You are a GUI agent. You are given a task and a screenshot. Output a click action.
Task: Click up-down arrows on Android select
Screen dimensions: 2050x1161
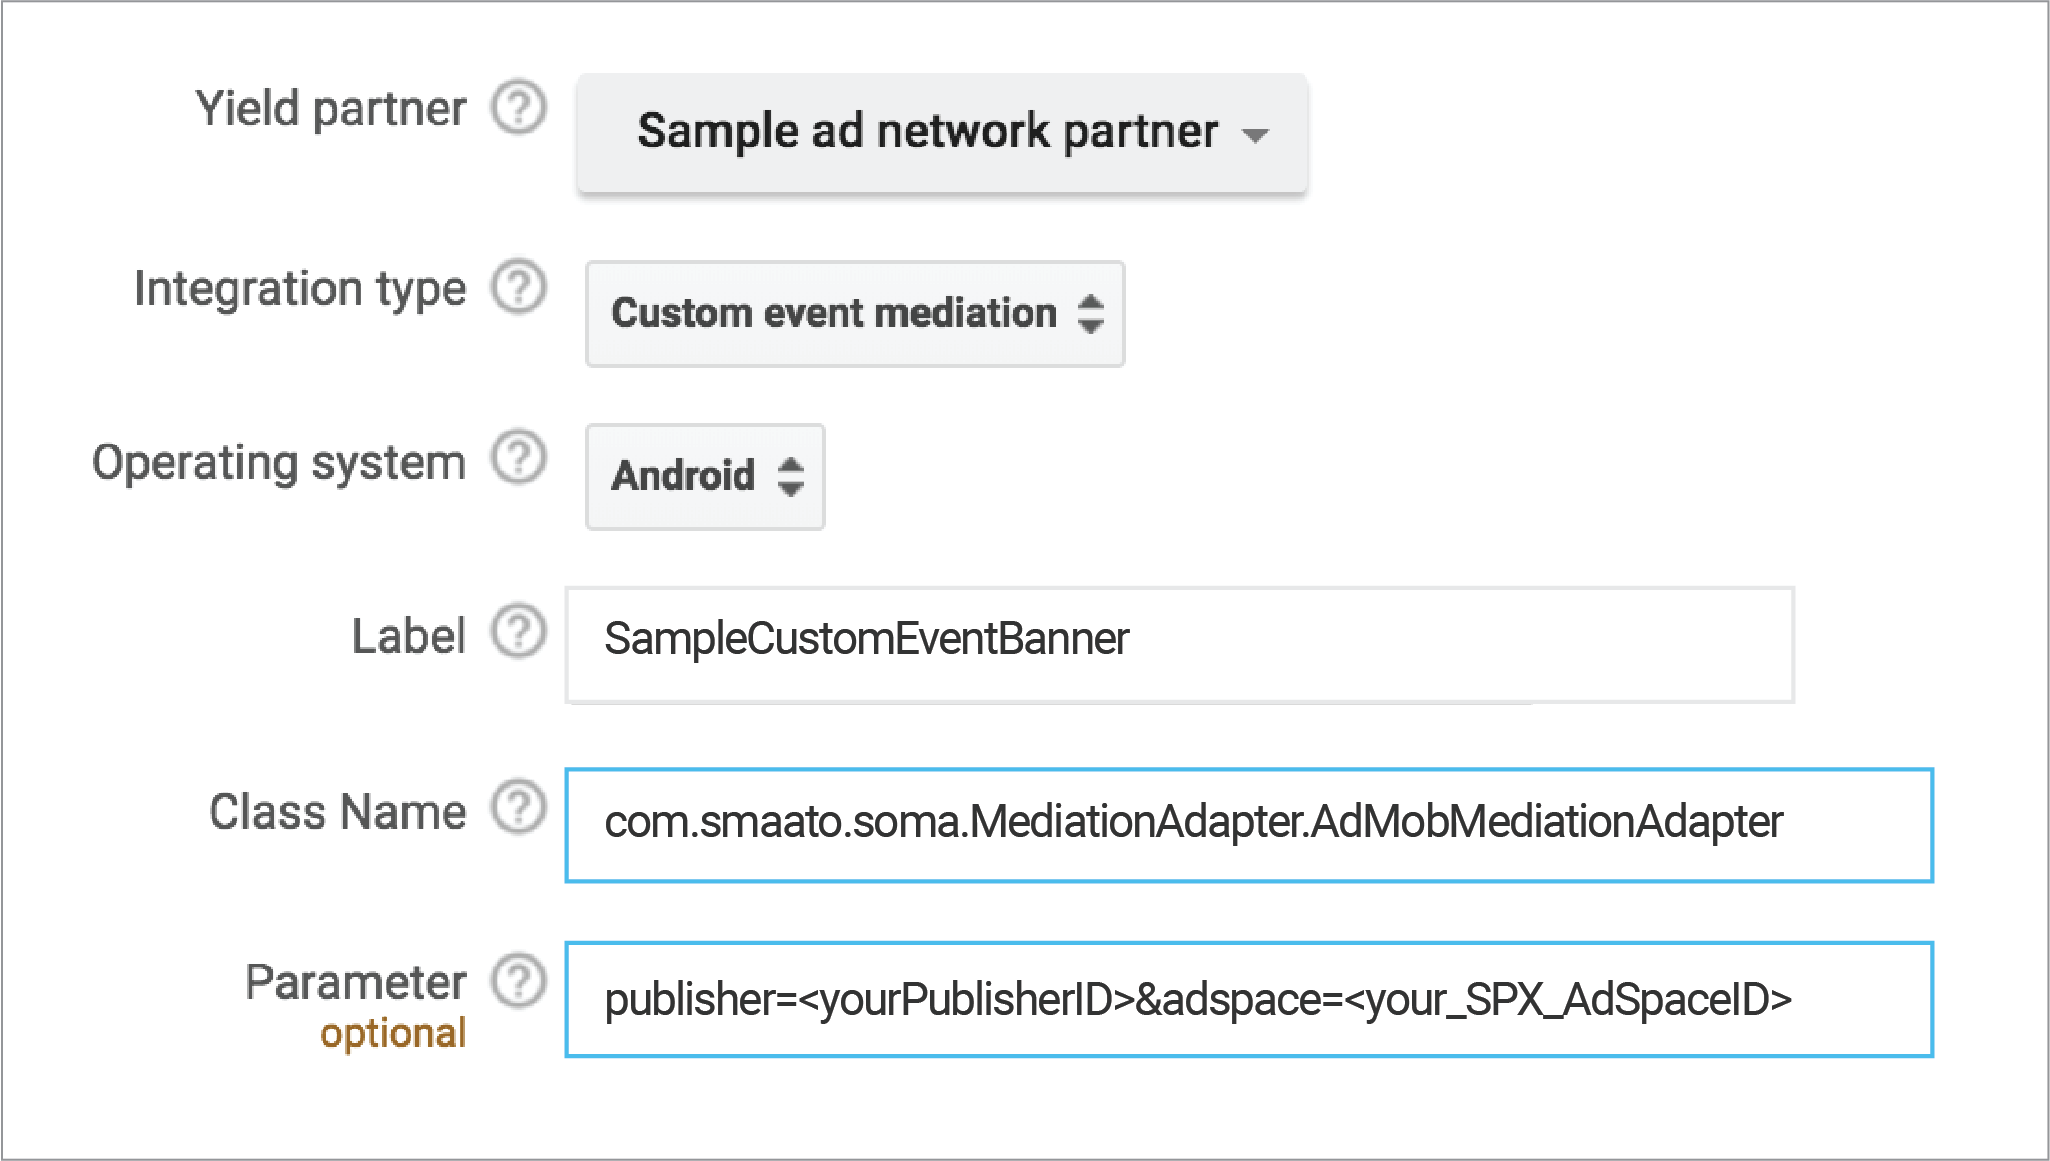[x=791, y=476]
